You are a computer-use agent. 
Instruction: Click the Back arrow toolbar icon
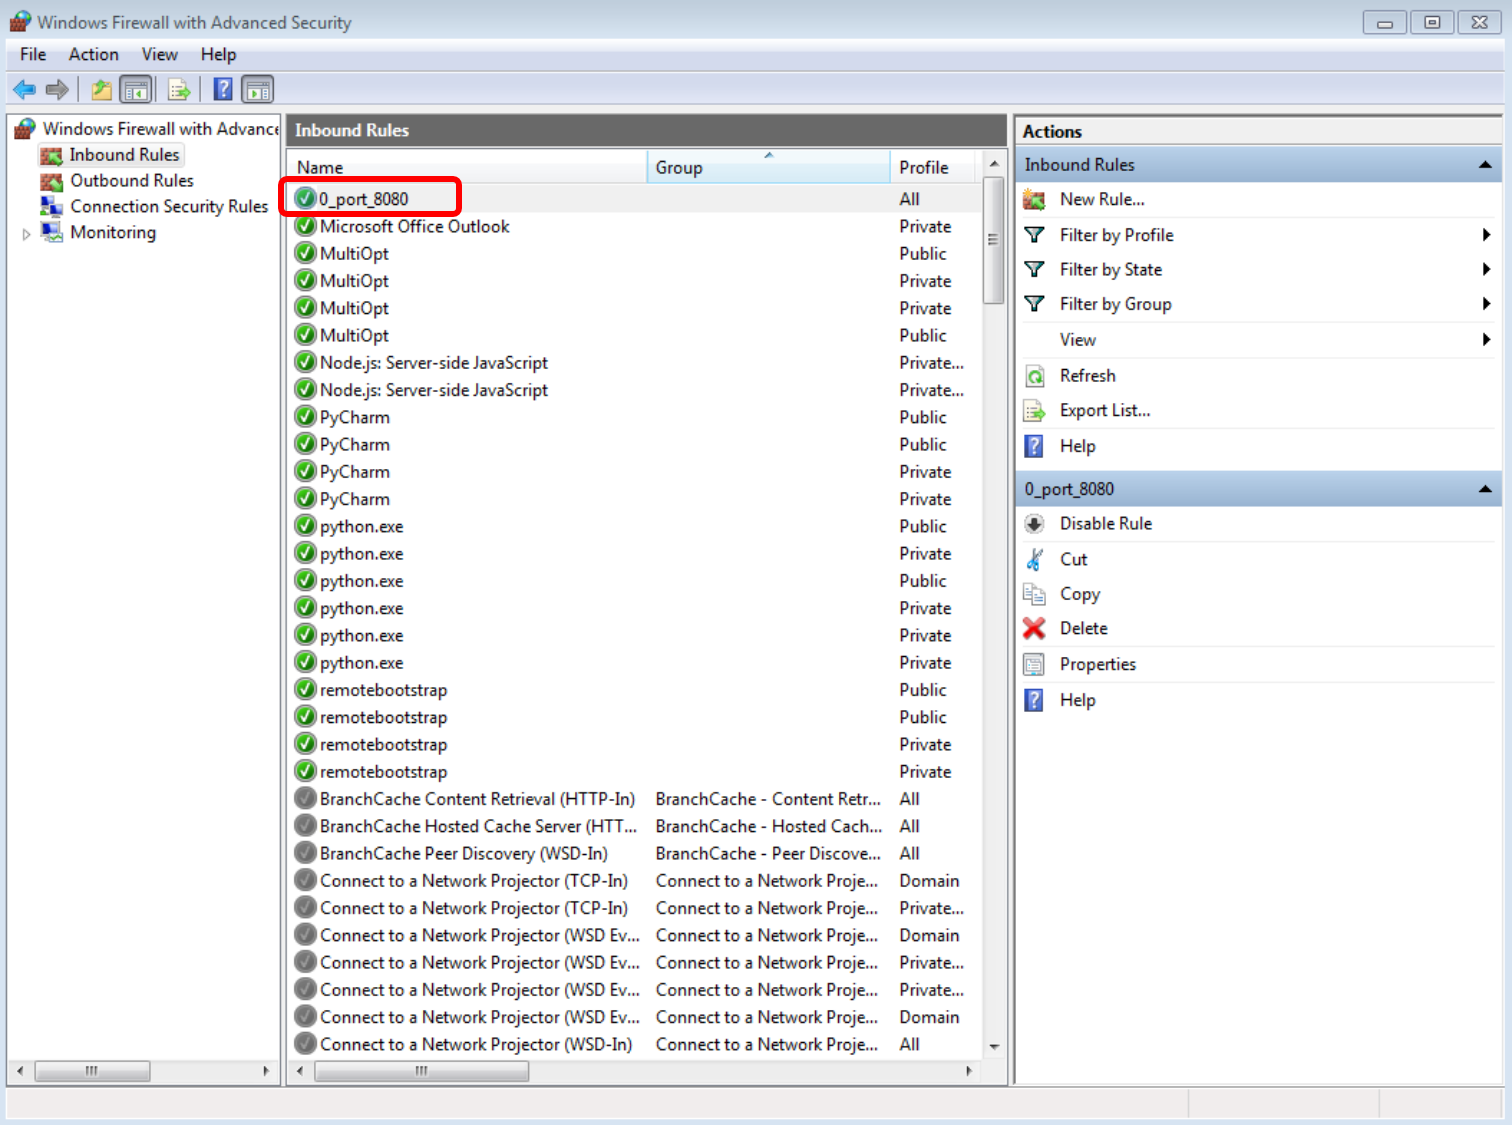click(x=25, y=90)
